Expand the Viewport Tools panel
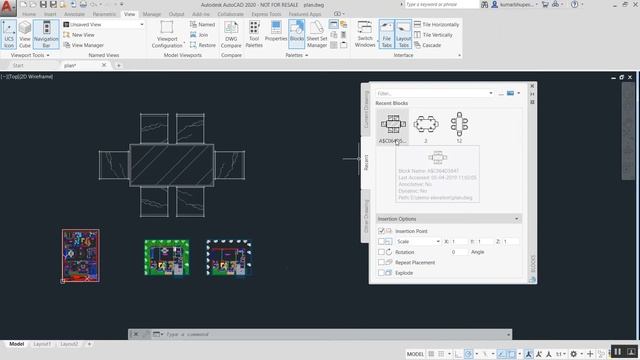 pyautogui.click(x=30, y=55)
